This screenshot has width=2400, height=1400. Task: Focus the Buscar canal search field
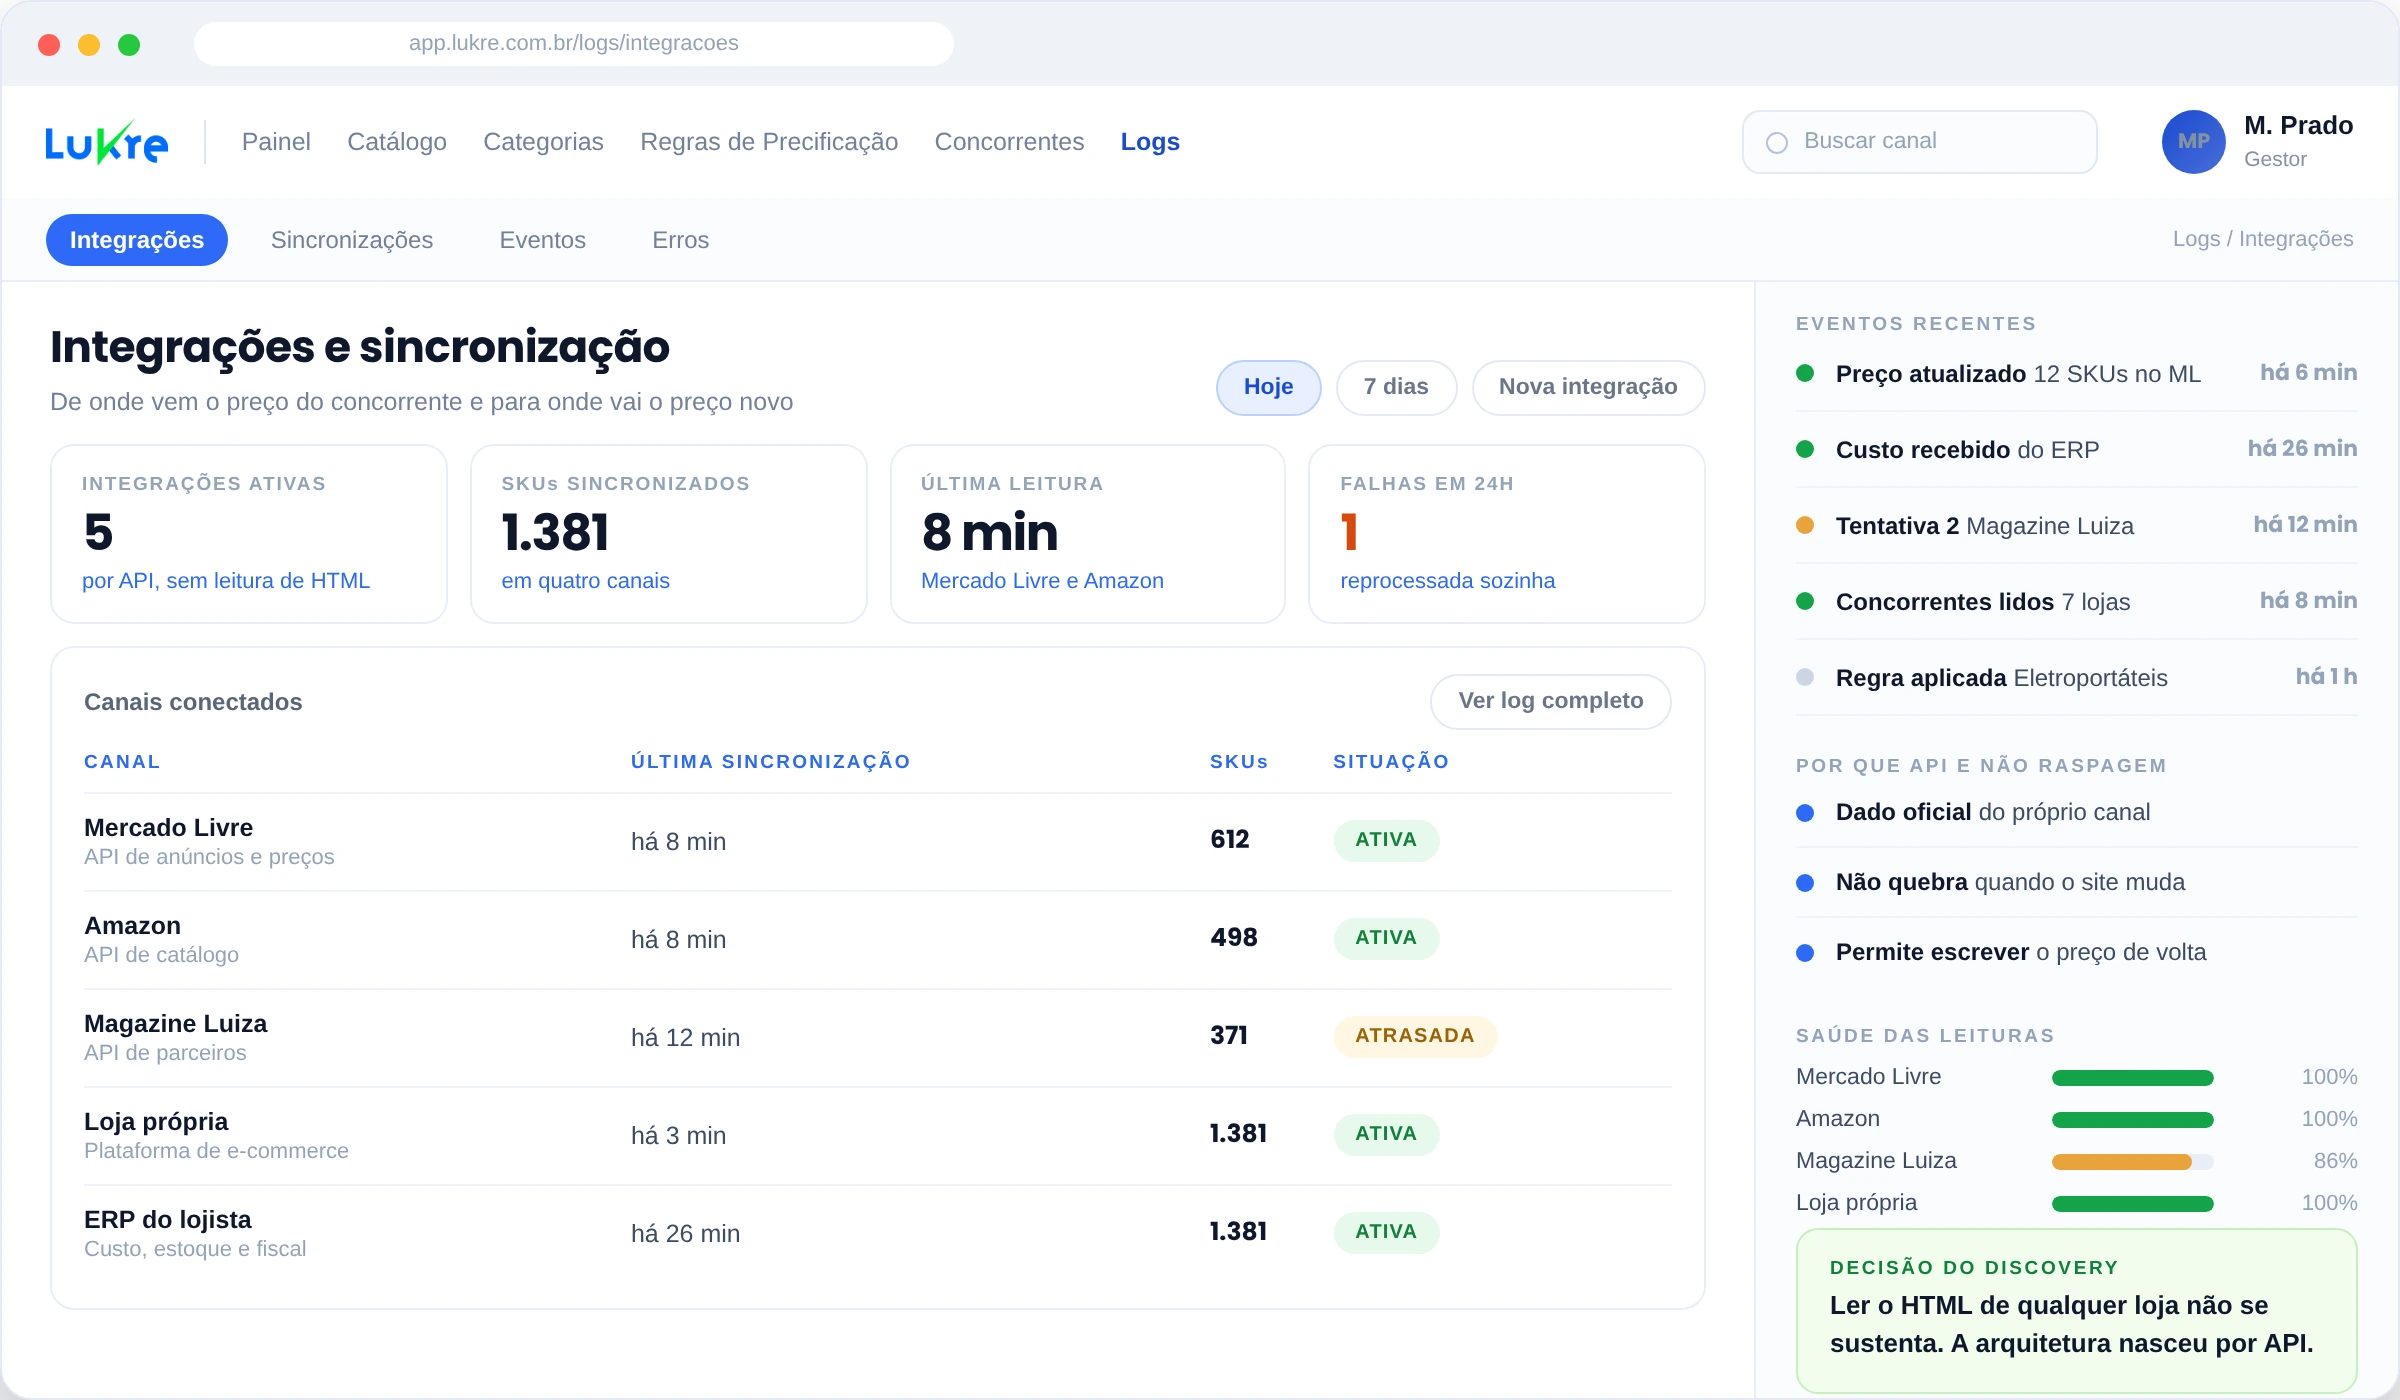(x=1919, y=142)
